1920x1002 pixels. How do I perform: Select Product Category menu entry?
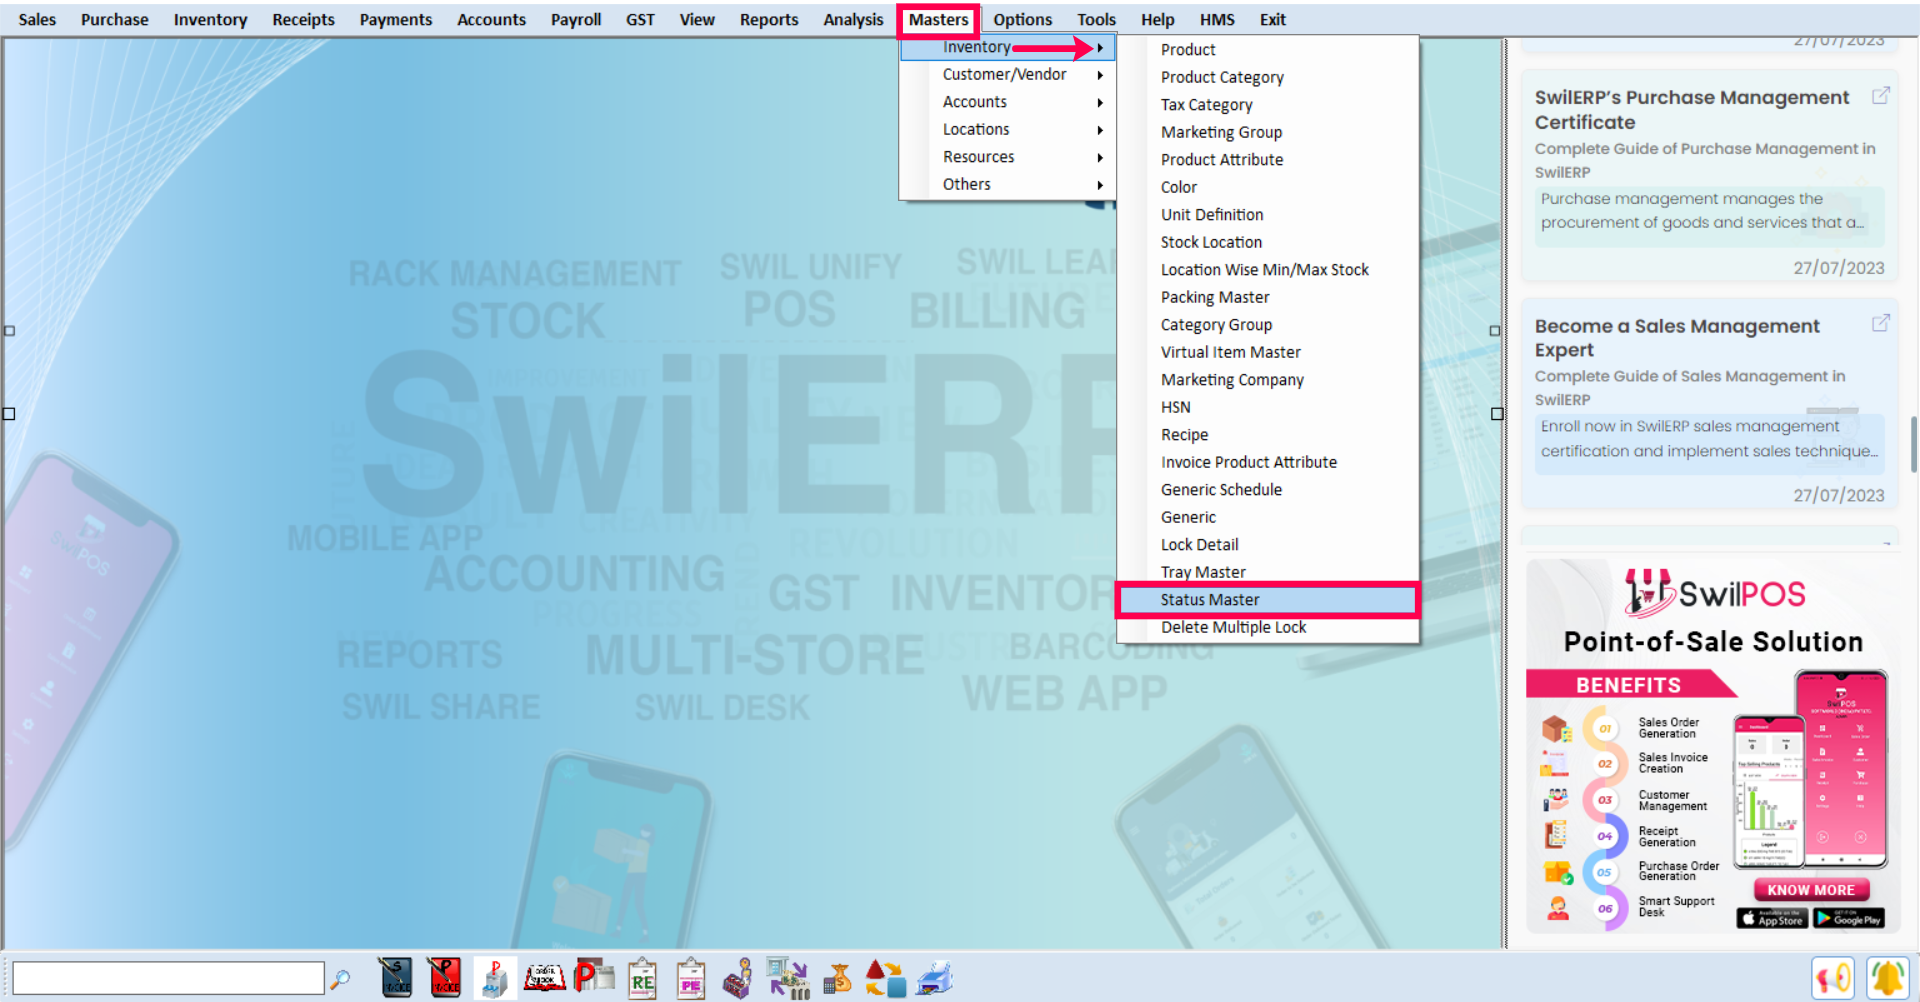click(x=1268, y=77)
